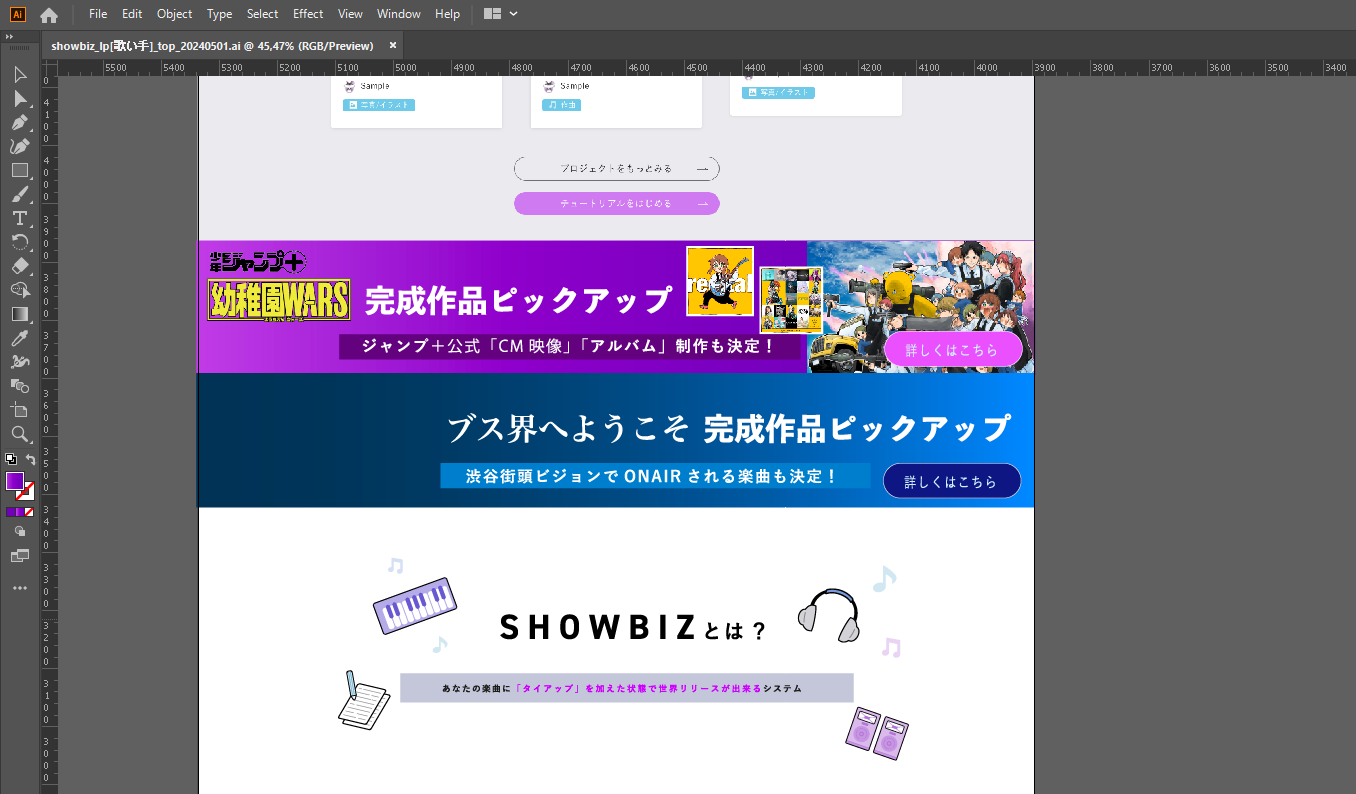The height and width of the screenshot is (794, 1356).
Task: Apply solid Color mode button
Action: (11, 511)
